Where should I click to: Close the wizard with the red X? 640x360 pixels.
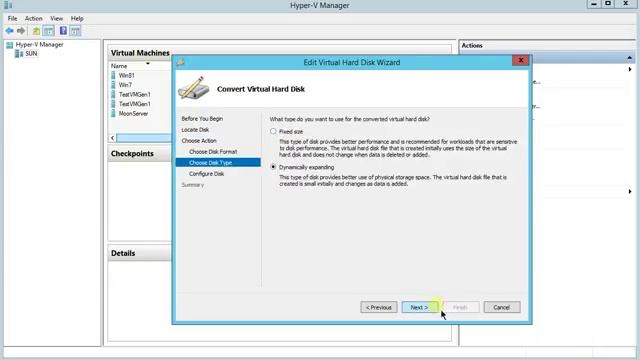tap(520, 60)
